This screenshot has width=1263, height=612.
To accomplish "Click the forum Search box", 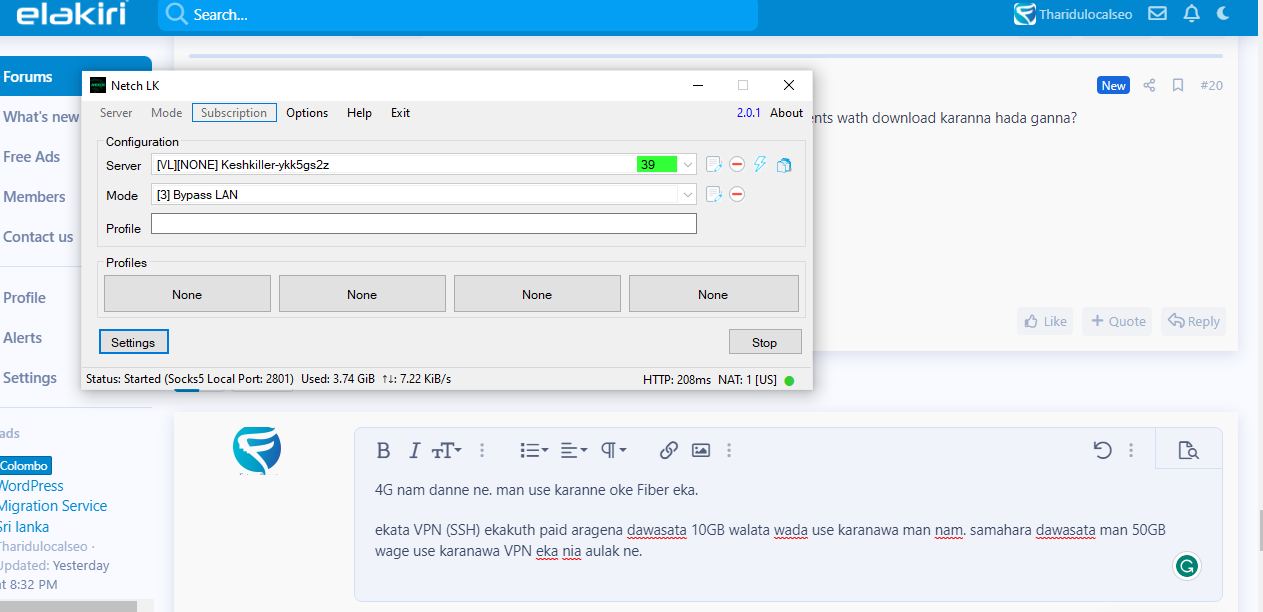I will pos(457,15).
